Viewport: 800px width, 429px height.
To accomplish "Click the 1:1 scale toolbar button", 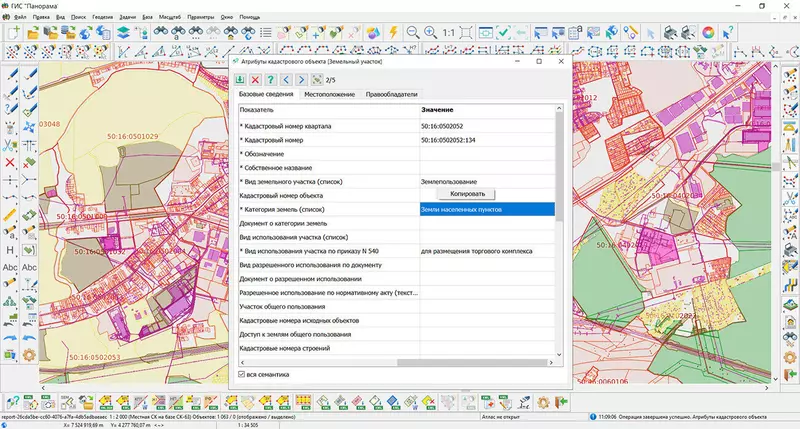I will [448, 33].
